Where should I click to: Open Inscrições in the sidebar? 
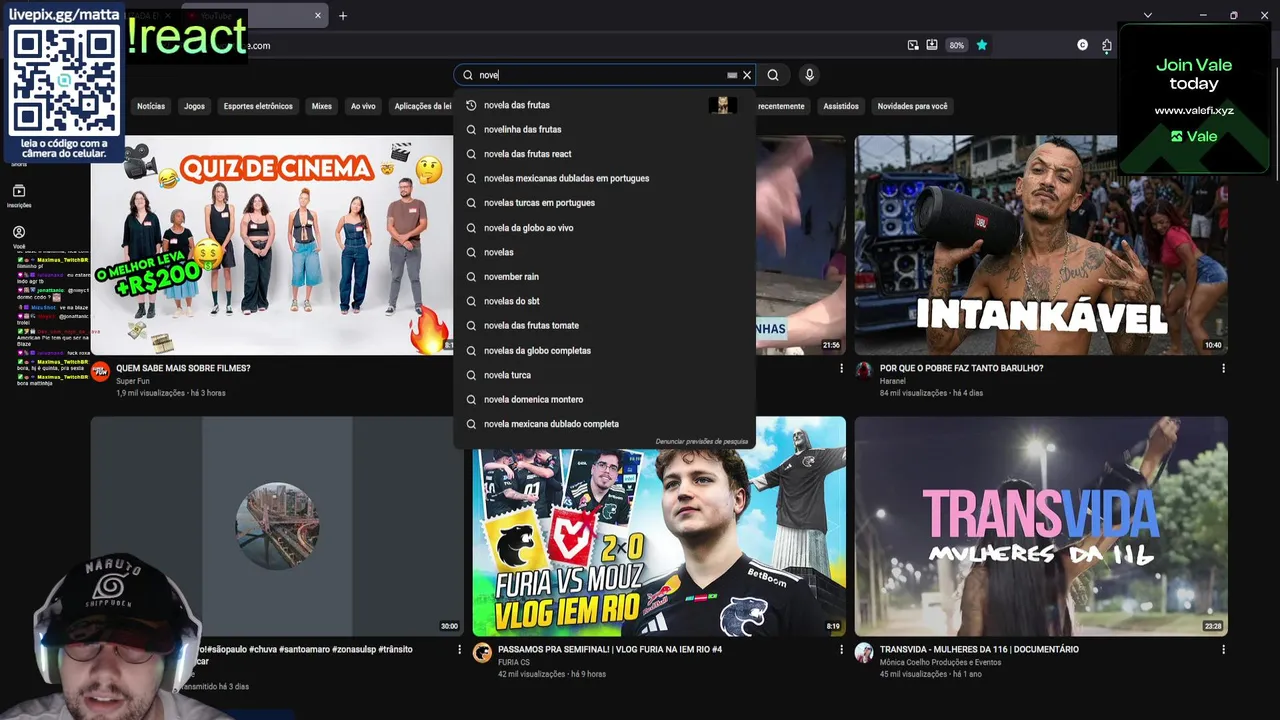(x=19, y=196)
